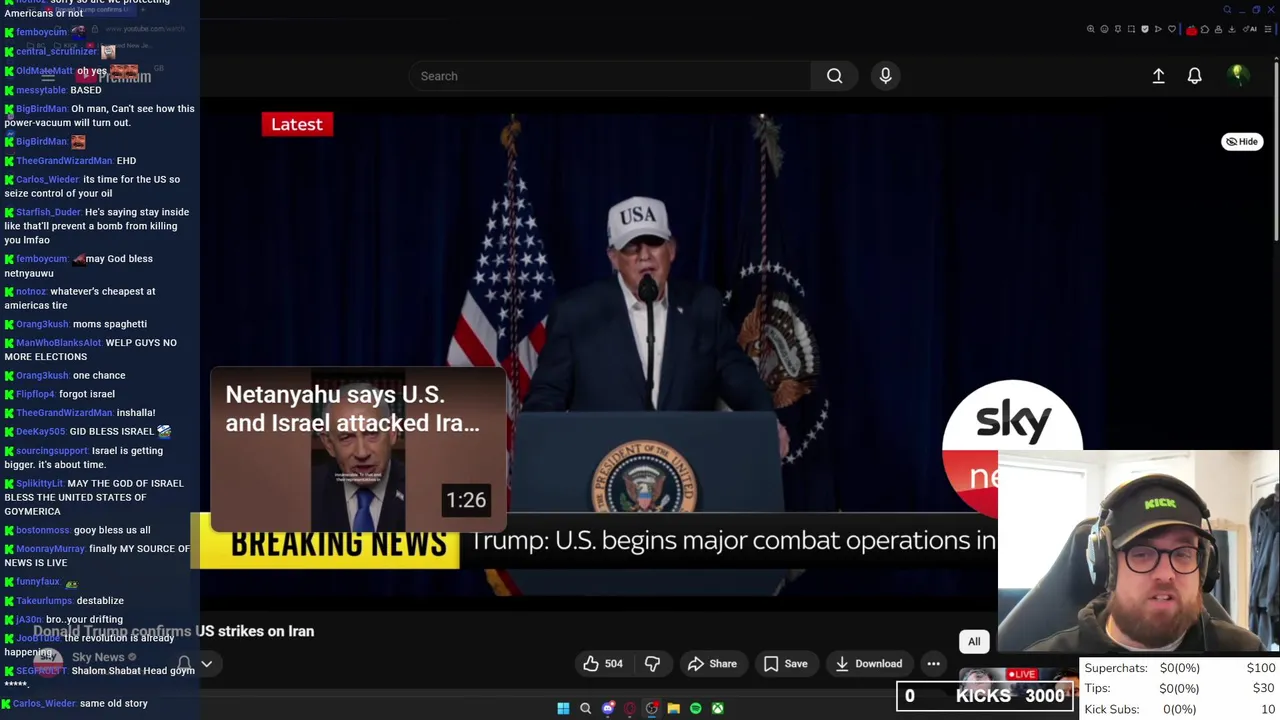Open the video title Donald Trump confirms US strikes
This screenshot has height=720, width=1280.
(x=174, y=631)
